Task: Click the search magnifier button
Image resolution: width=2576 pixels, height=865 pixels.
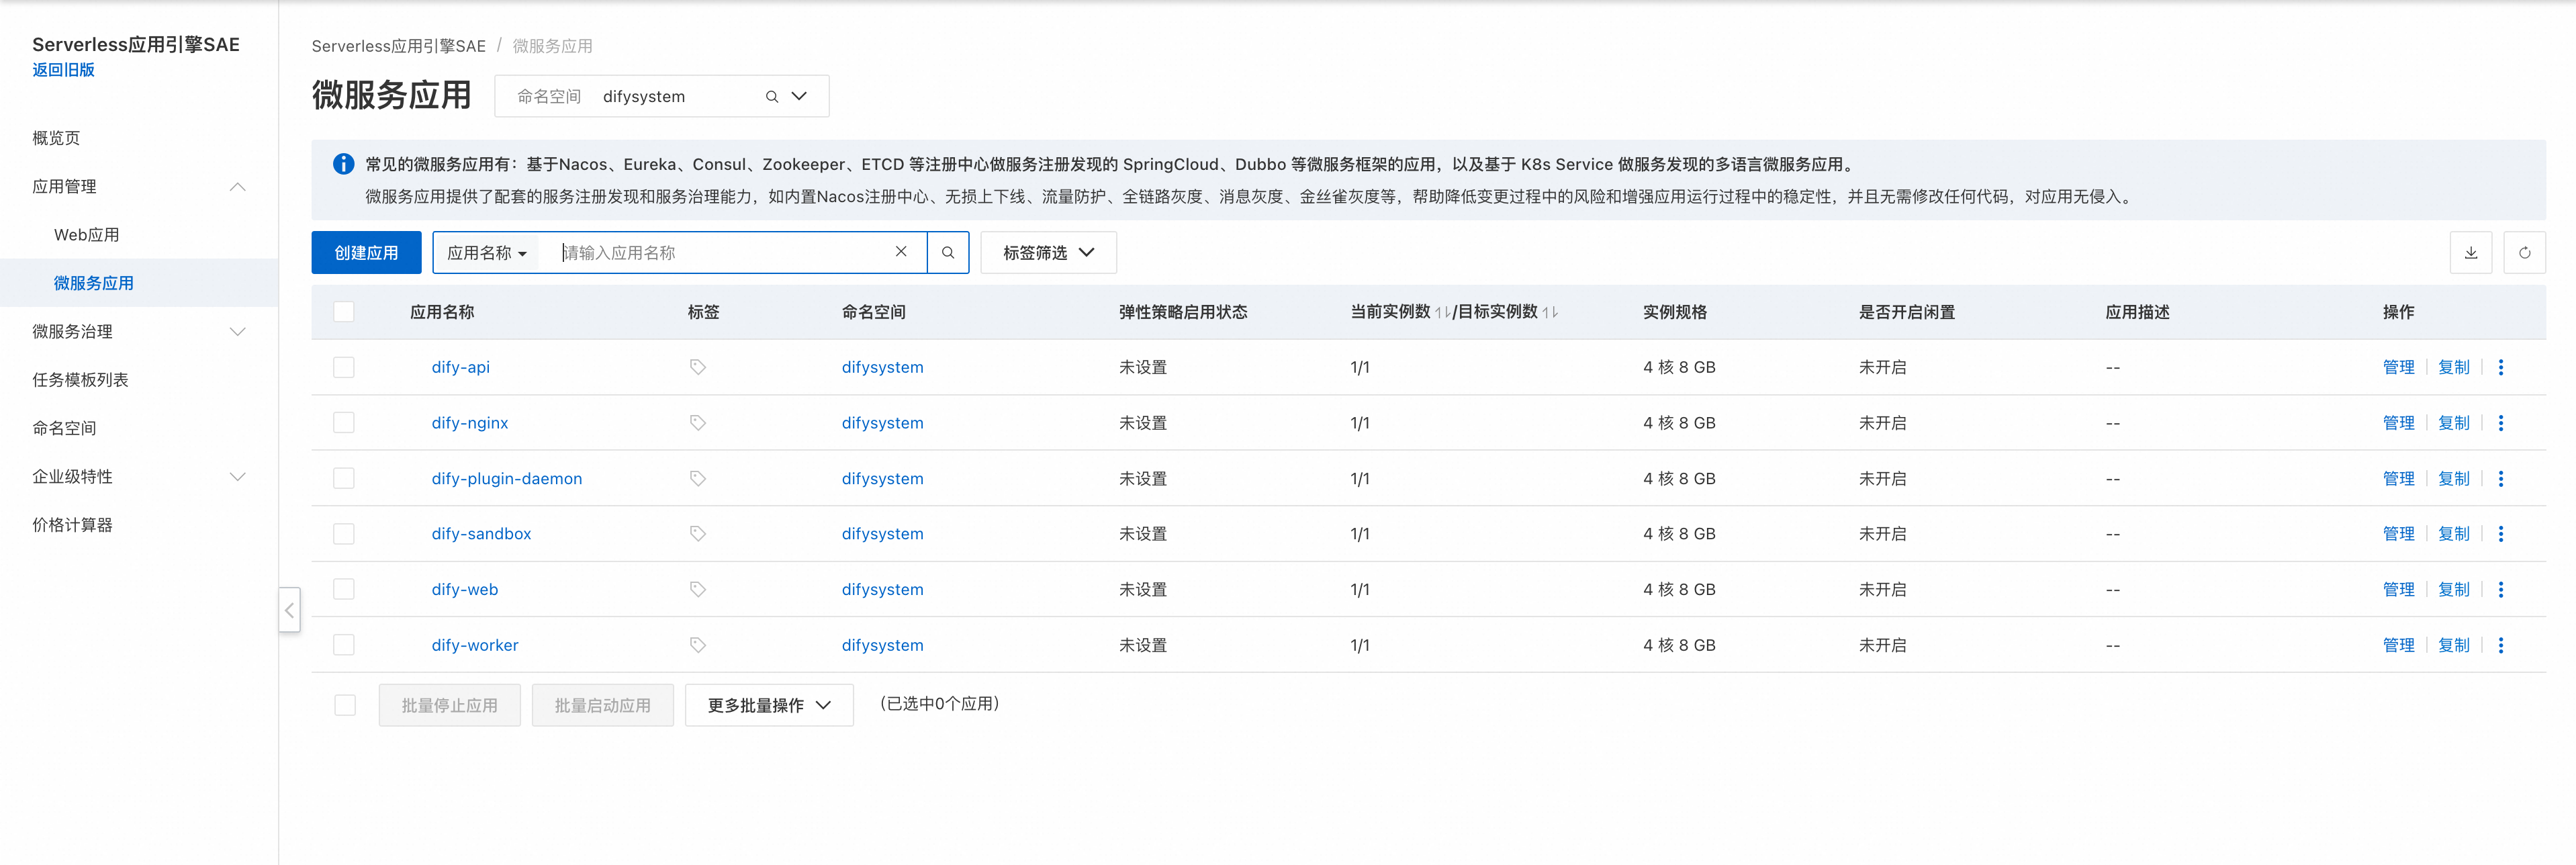Action: tap(947, 253)
